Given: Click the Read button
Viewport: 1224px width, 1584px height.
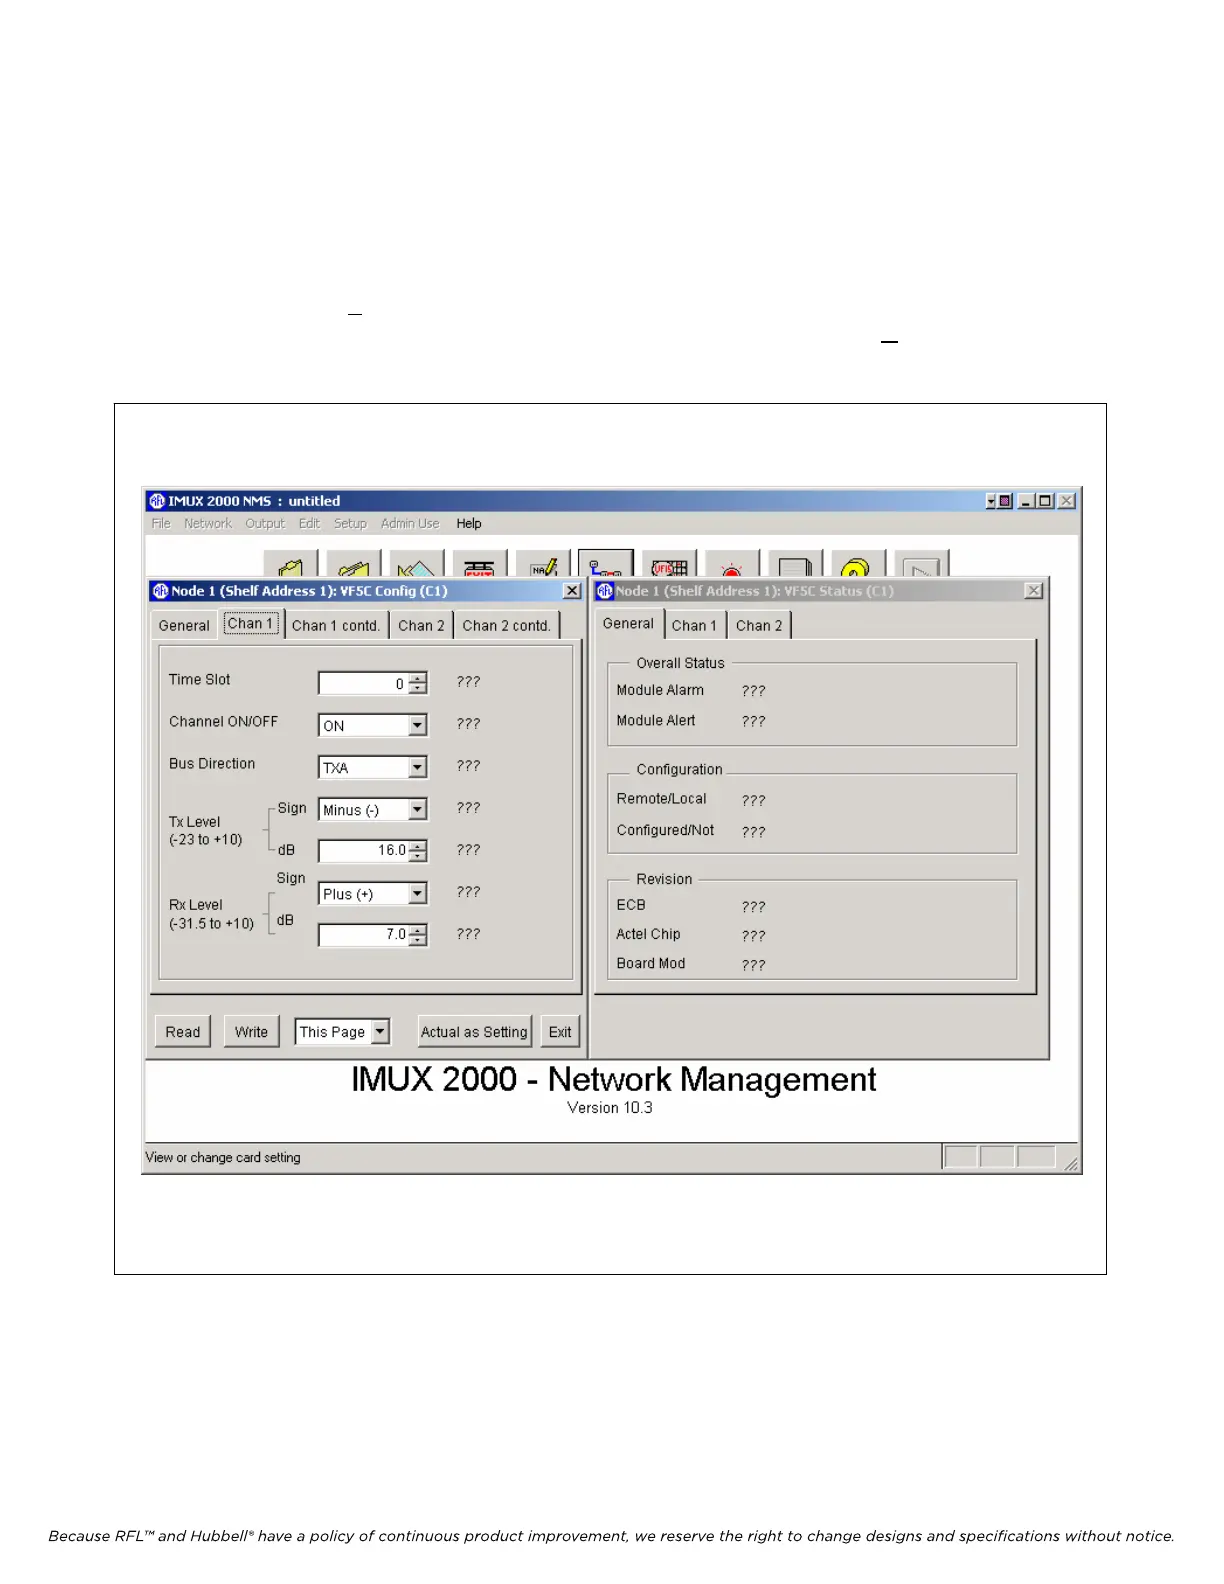Looking at the screenshot, I should tap(183, 1031).
